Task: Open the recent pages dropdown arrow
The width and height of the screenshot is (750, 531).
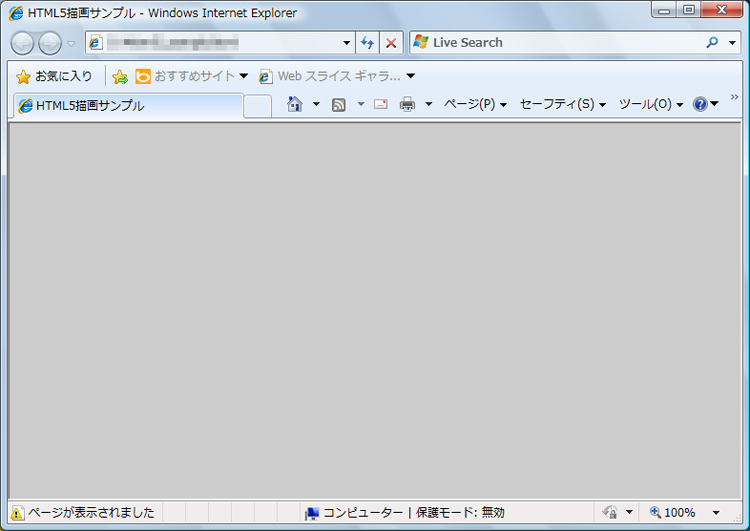Action: (71, 44)
